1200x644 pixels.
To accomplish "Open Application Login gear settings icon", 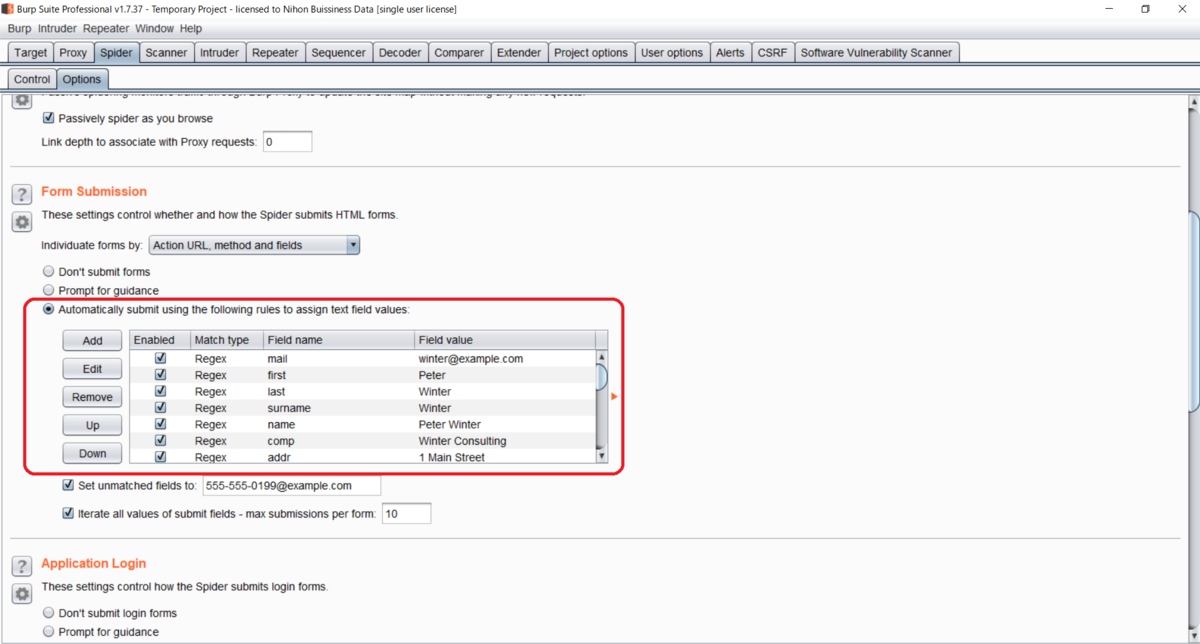I will (21, 594).
